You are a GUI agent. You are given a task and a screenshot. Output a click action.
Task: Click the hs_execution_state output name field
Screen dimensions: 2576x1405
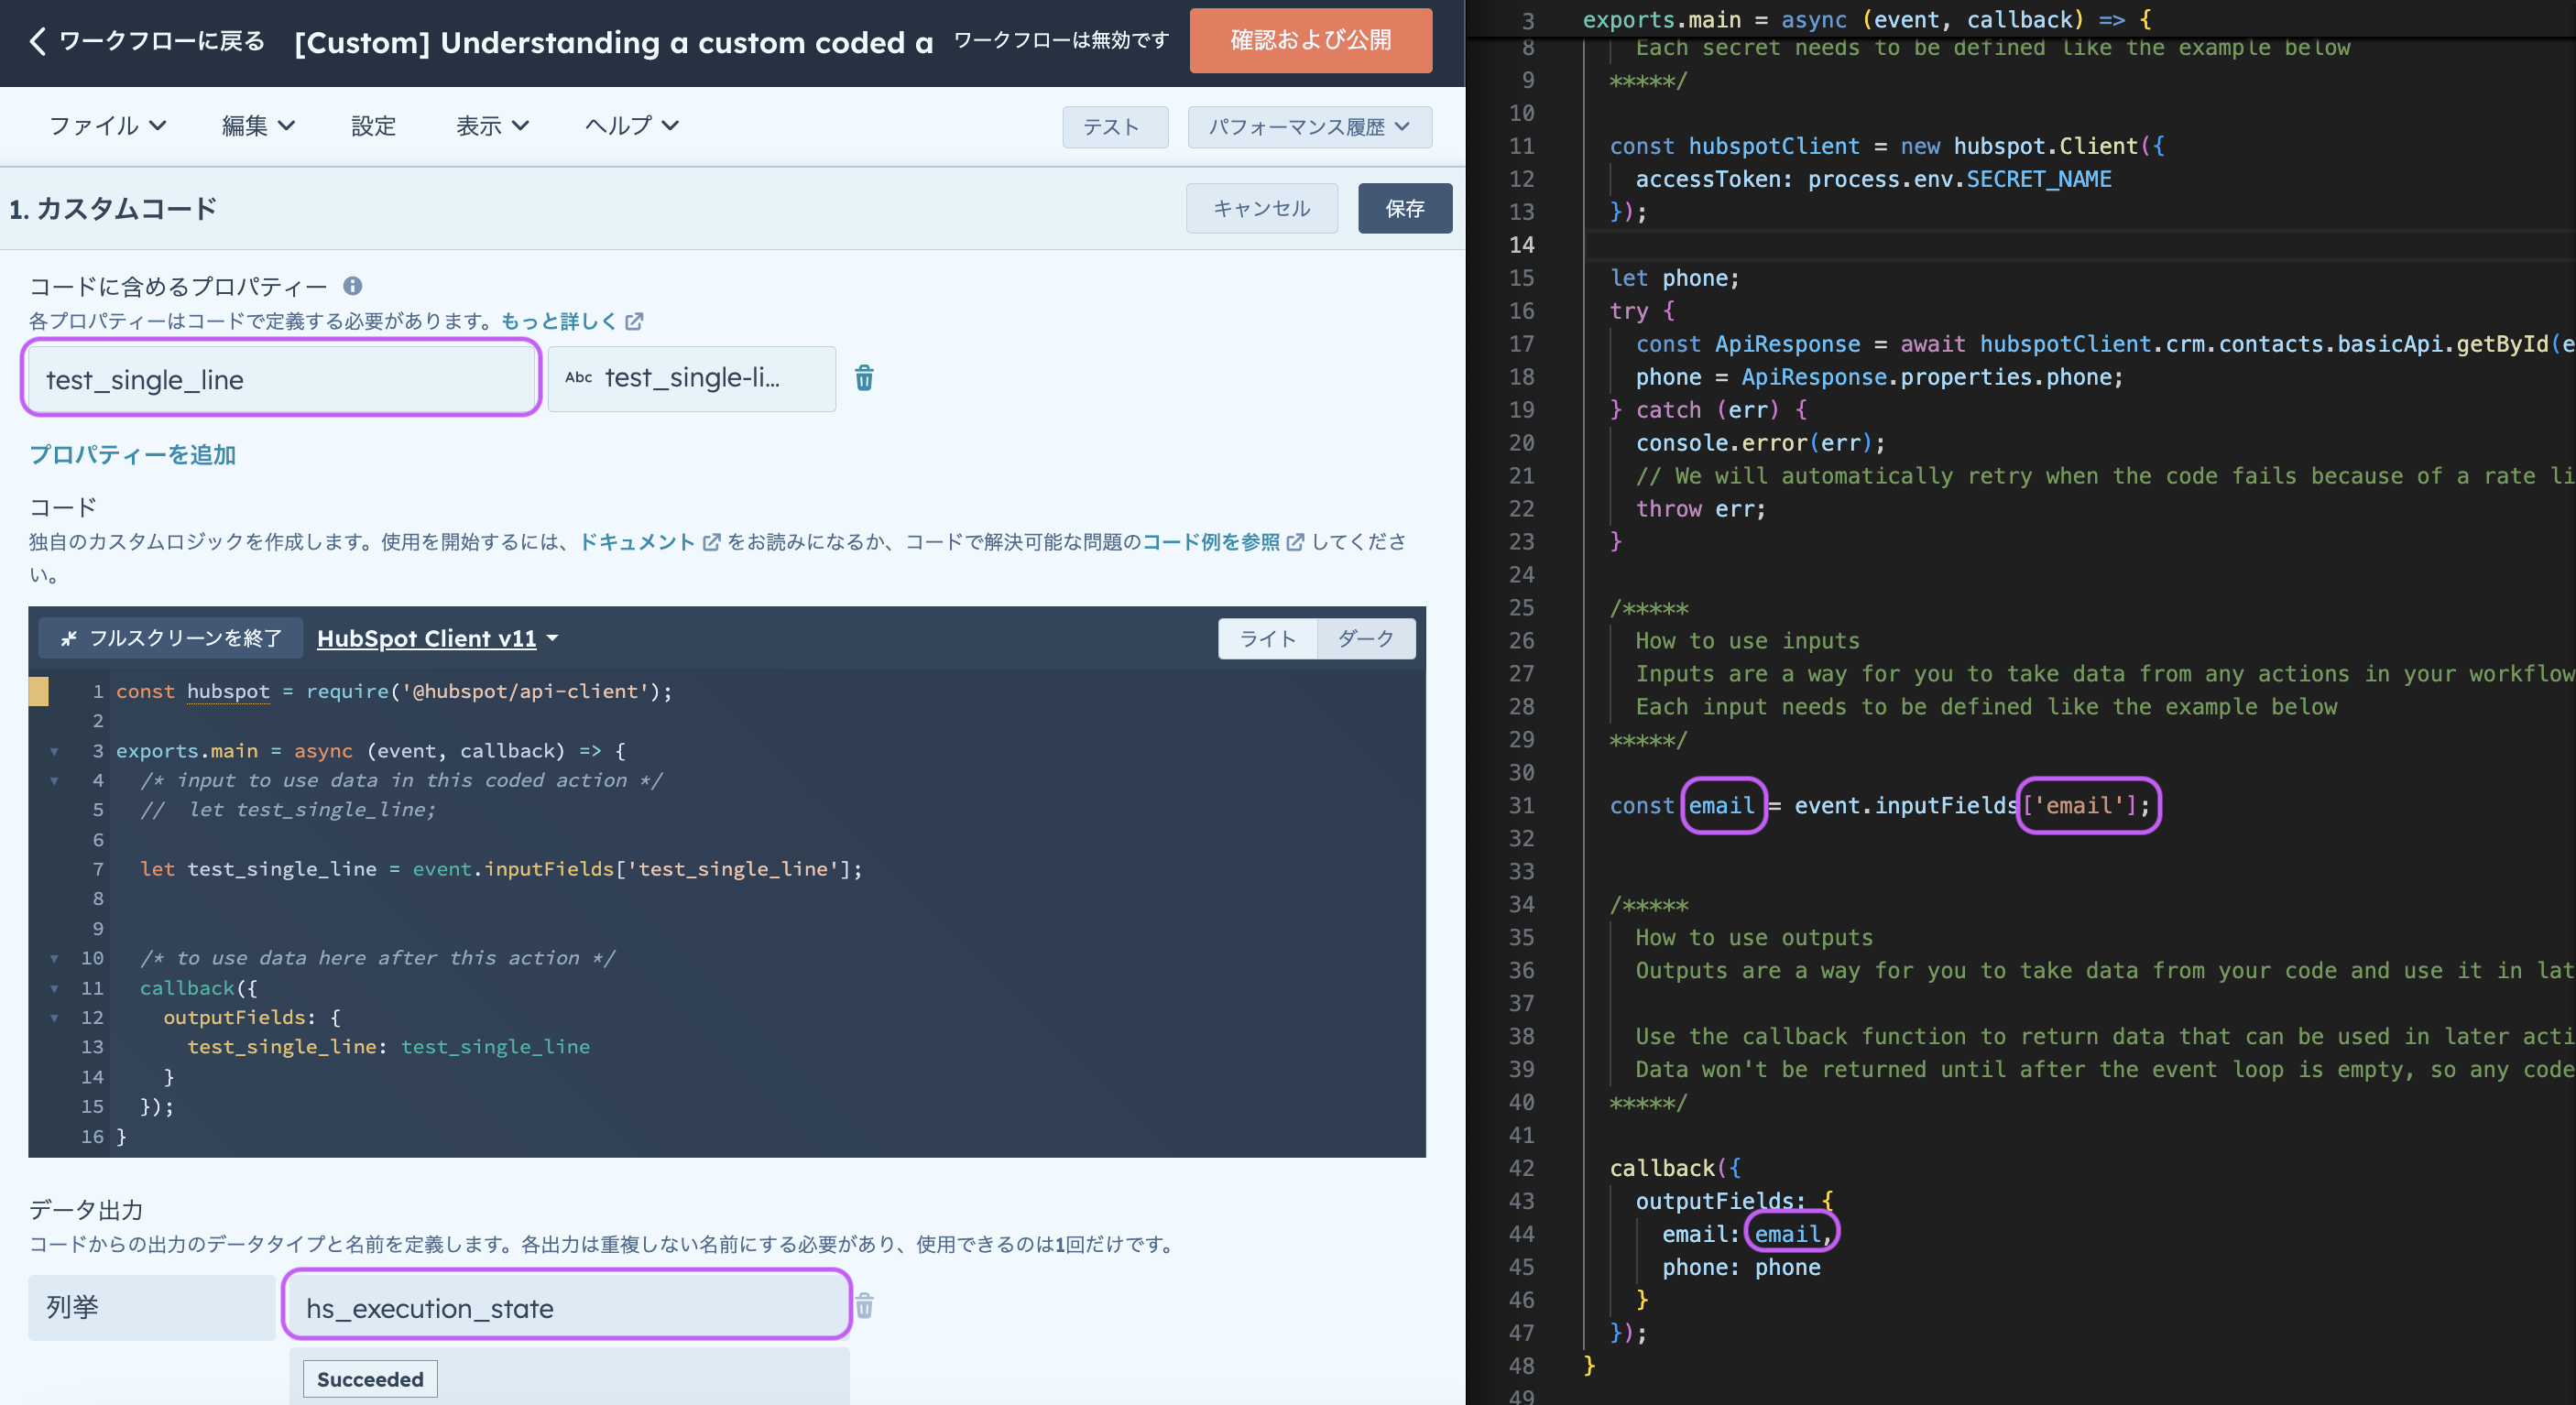(566, 1306)
